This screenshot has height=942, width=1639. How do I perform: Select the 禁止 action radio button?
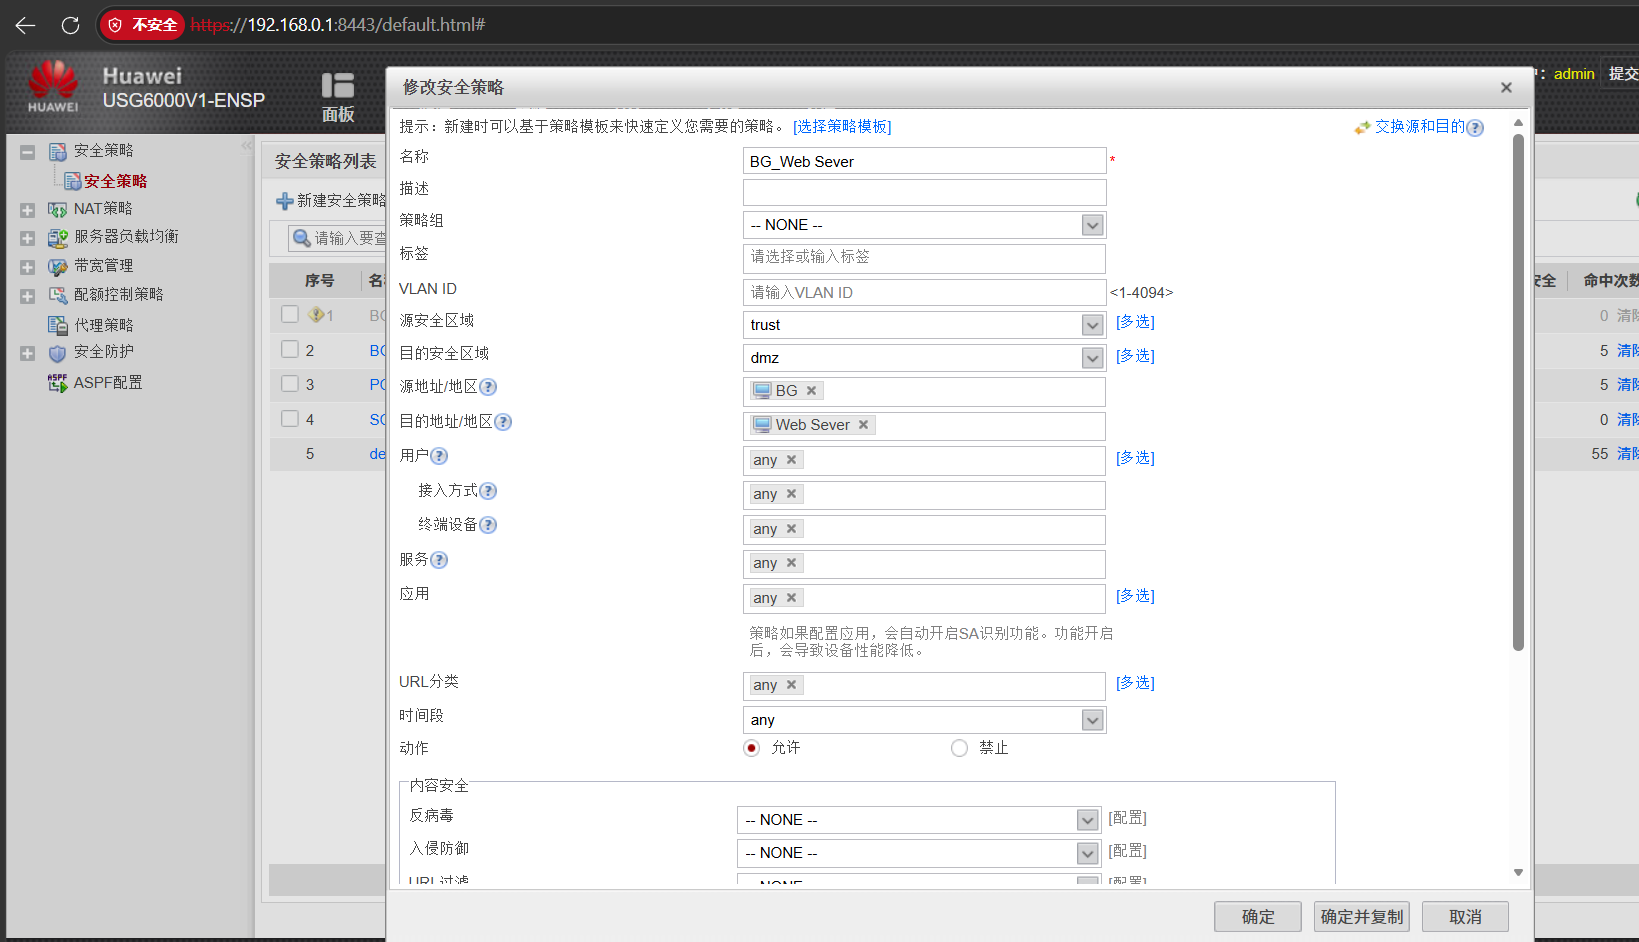click(959, 748)
